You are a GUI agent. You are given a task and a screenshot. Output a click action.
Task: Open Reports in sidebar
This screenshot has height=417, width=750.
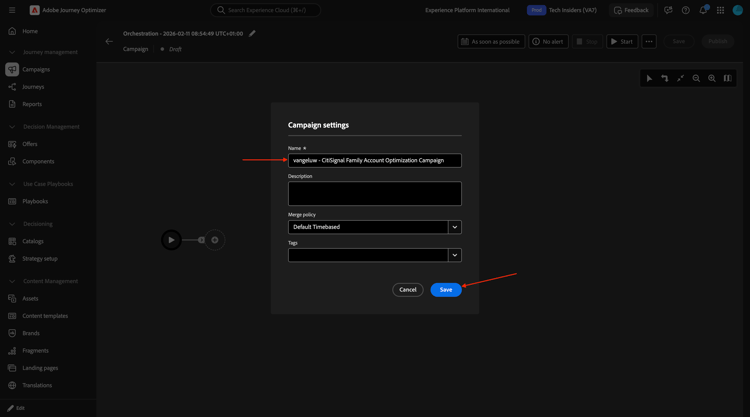coord(32,104)
